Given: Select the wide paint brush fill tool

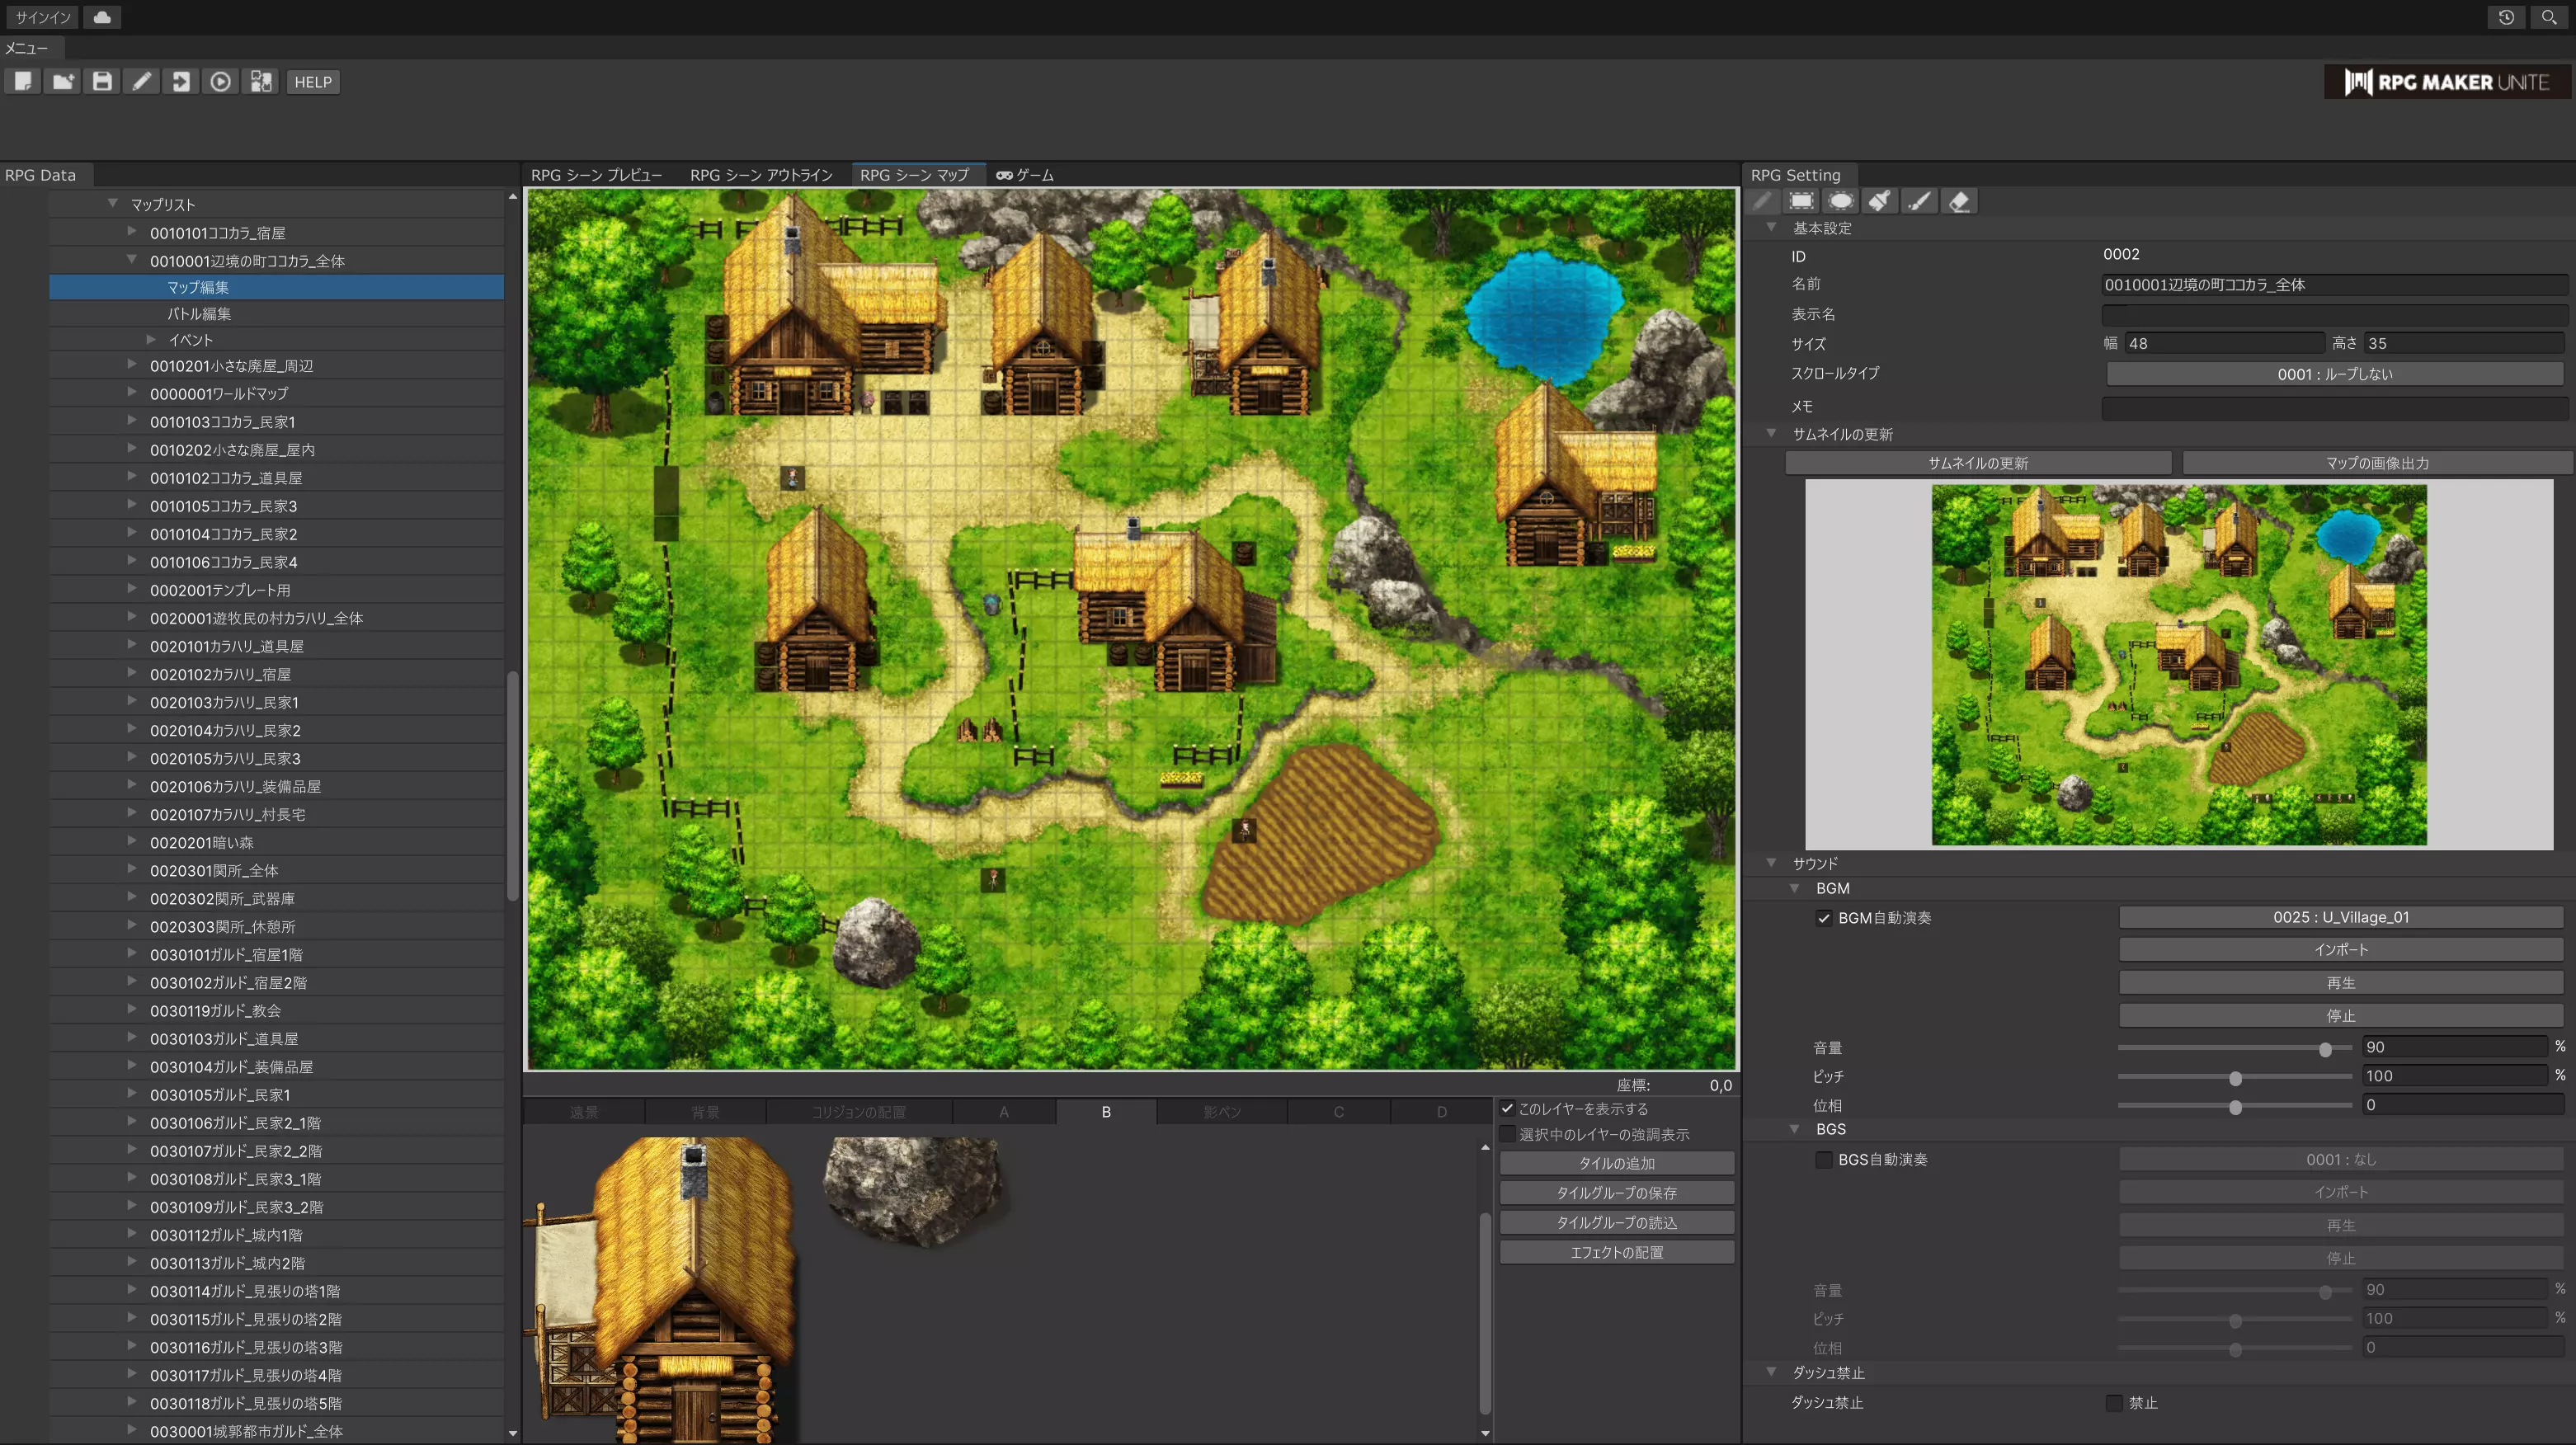Looking at the screenshot, I should pos(1880,202).
